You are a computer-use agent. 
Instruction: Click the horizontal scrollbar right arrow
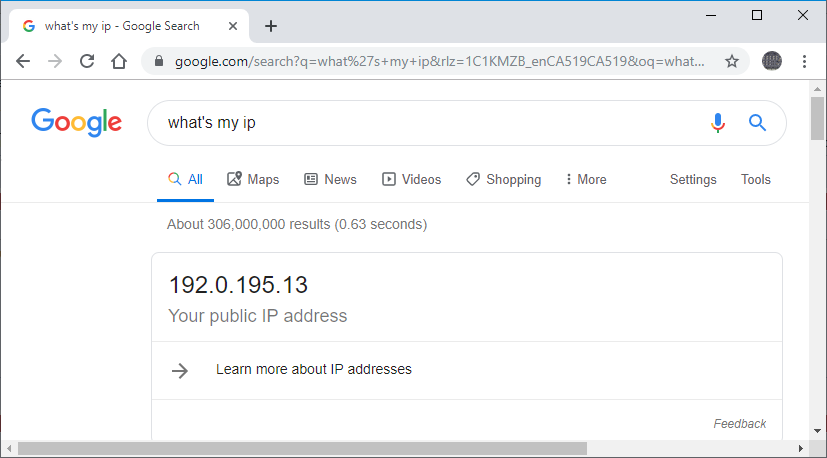801,449
